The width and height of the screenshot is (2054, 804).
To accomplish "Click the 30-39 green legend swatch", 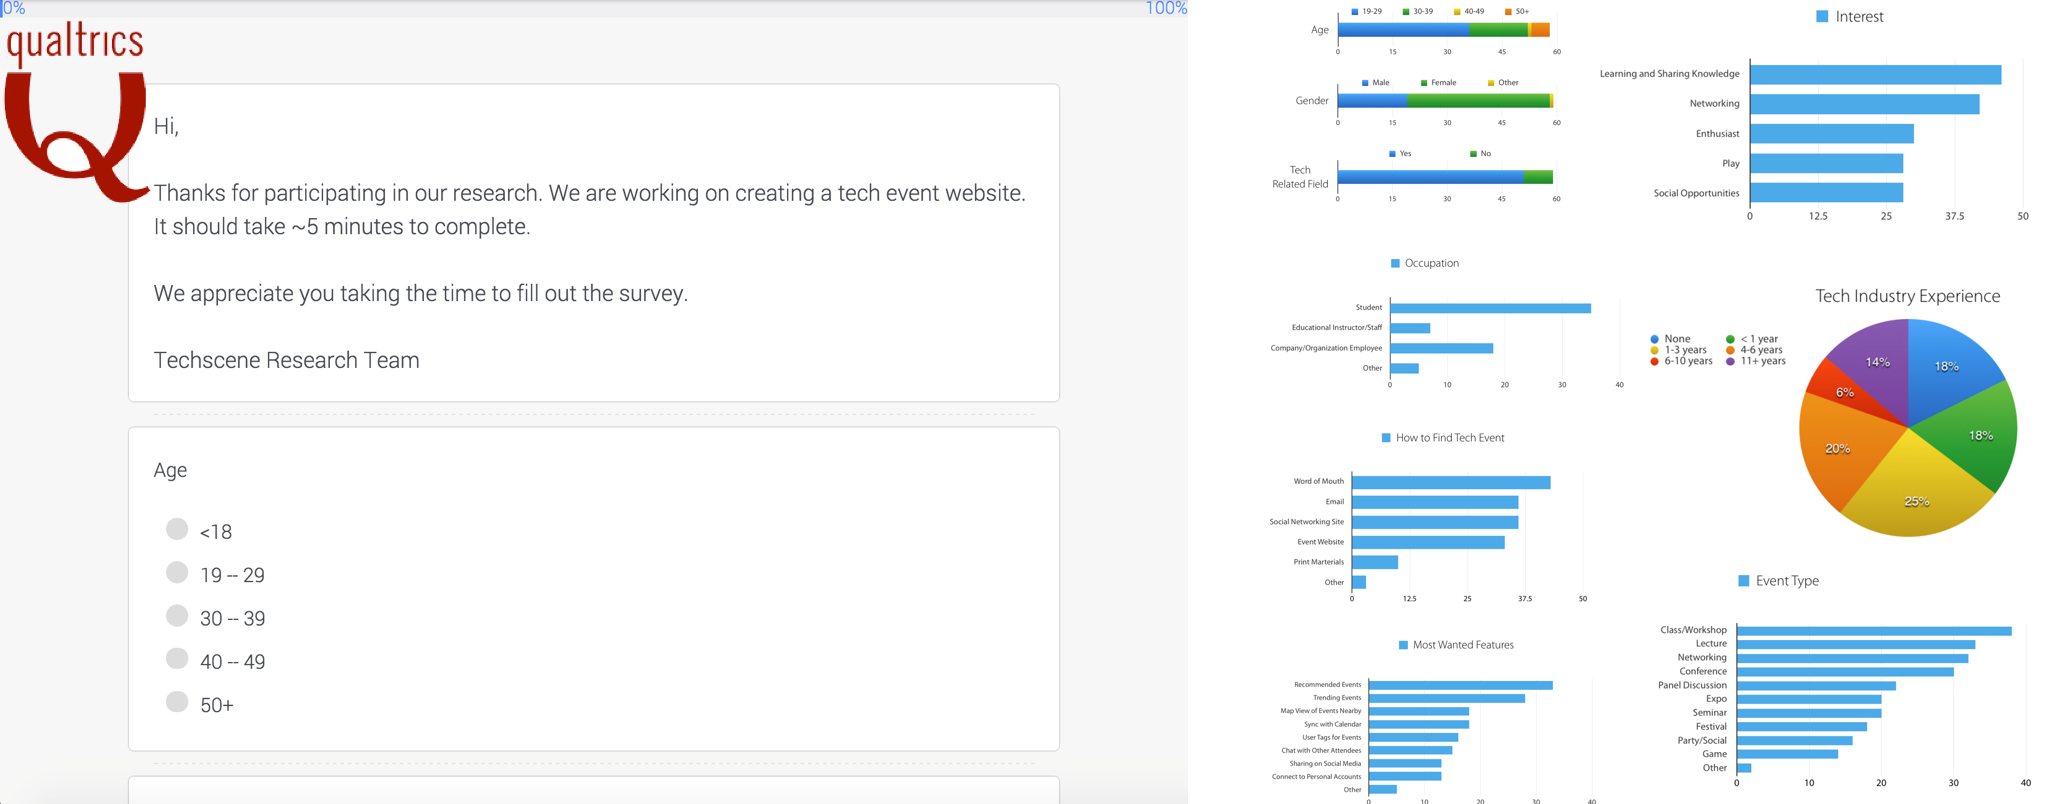I will point(1406,12).
